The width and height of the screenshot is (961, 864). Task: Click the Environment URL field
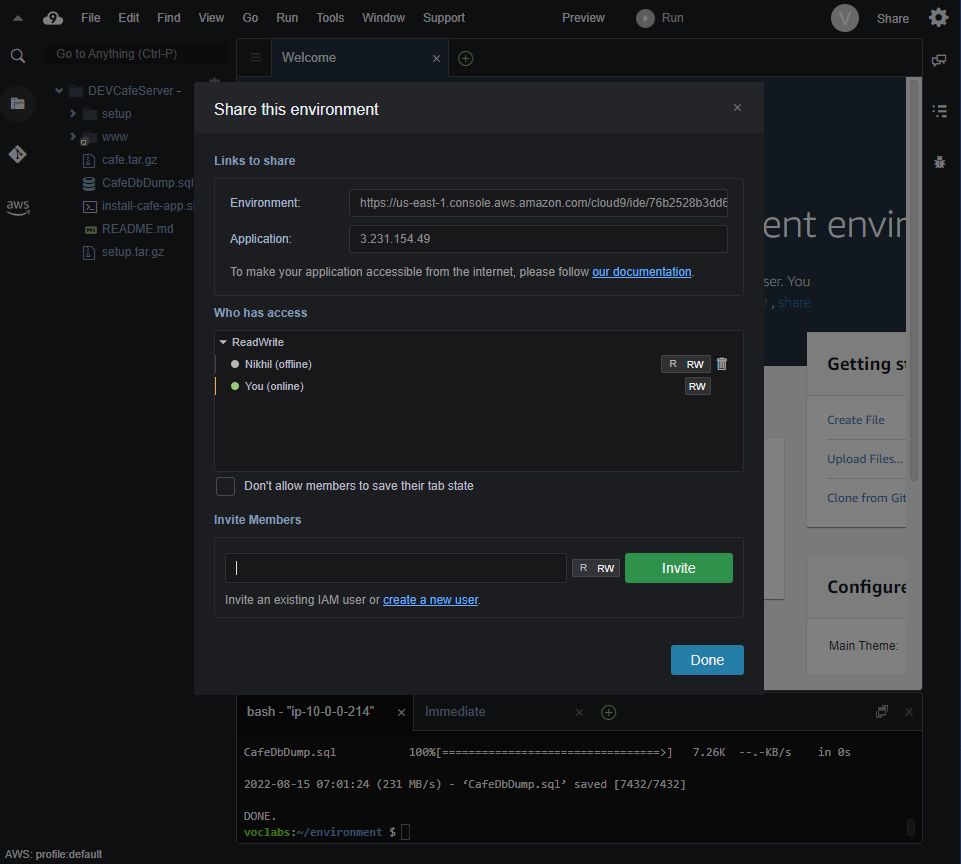click(538, 203)
